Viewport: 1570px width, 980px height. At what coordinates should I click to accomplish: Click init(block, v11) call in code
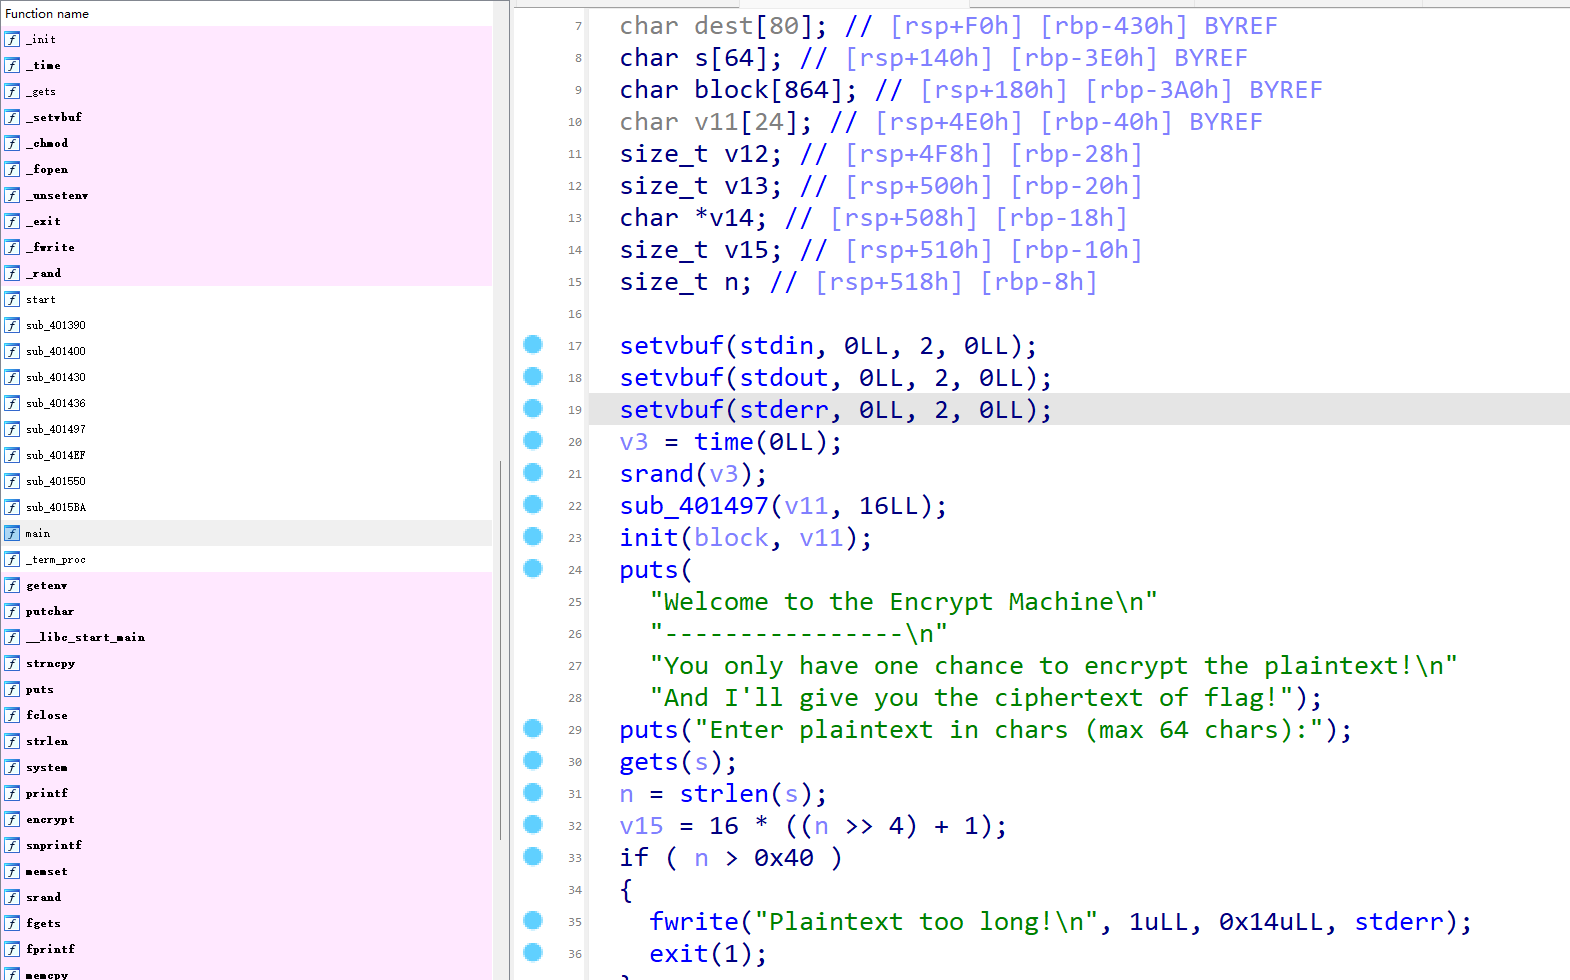745,538
